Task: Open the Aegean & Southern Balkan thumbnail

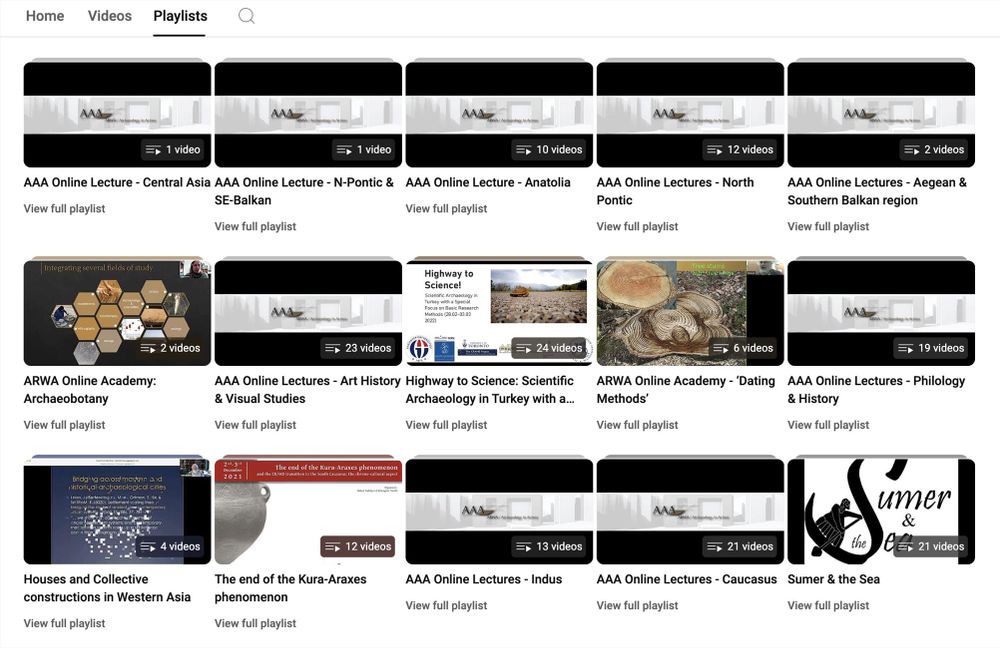Action: click(x=881, y=114)
